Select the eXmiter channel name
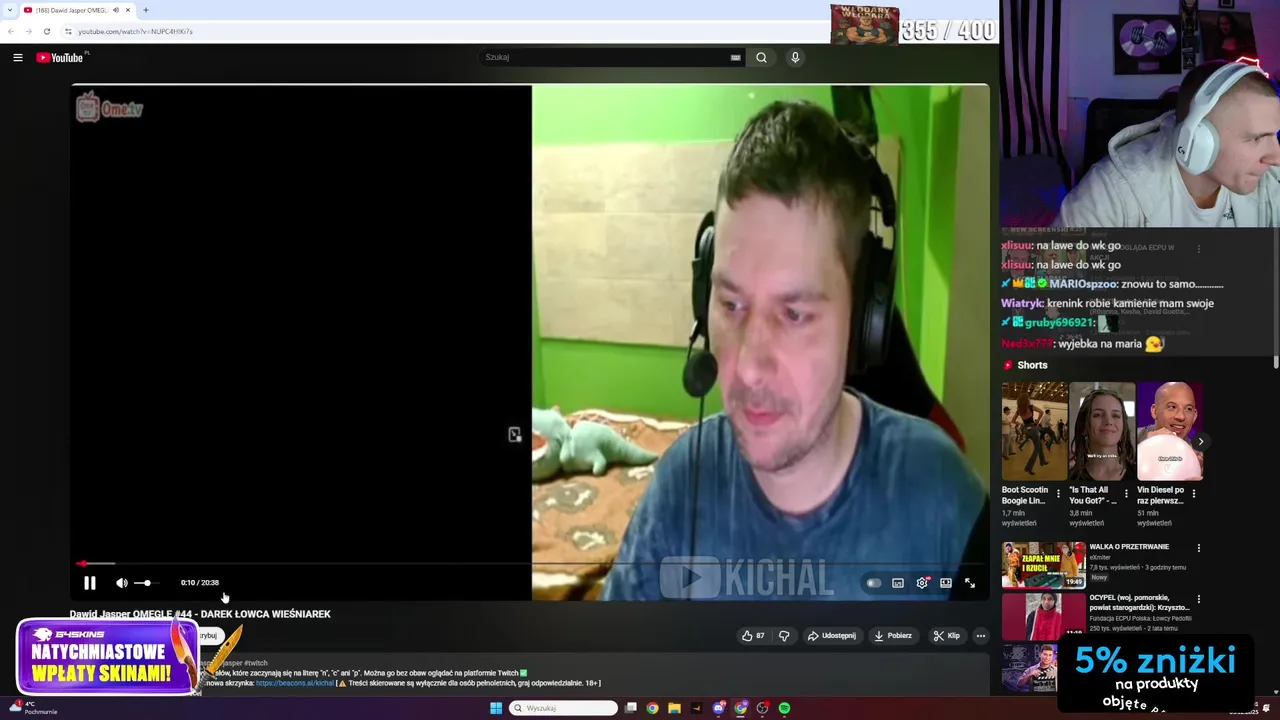1280x720 pixels. (x=1100, y=558)
